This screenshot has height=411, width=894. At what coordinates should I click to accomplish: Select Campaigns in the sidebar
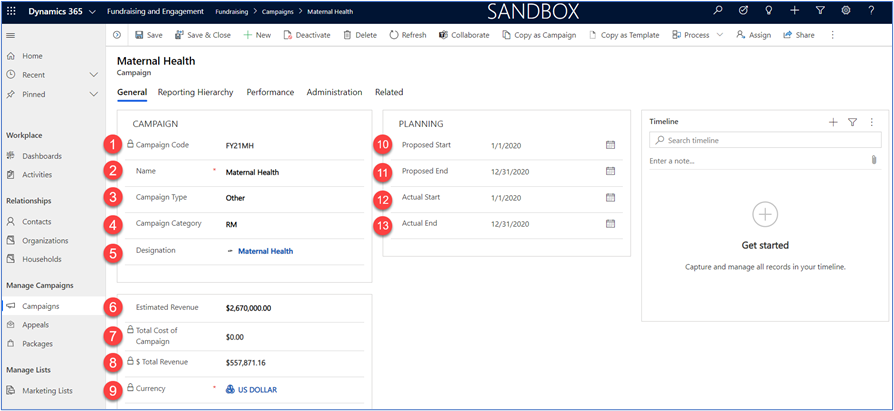pos(52,306)
